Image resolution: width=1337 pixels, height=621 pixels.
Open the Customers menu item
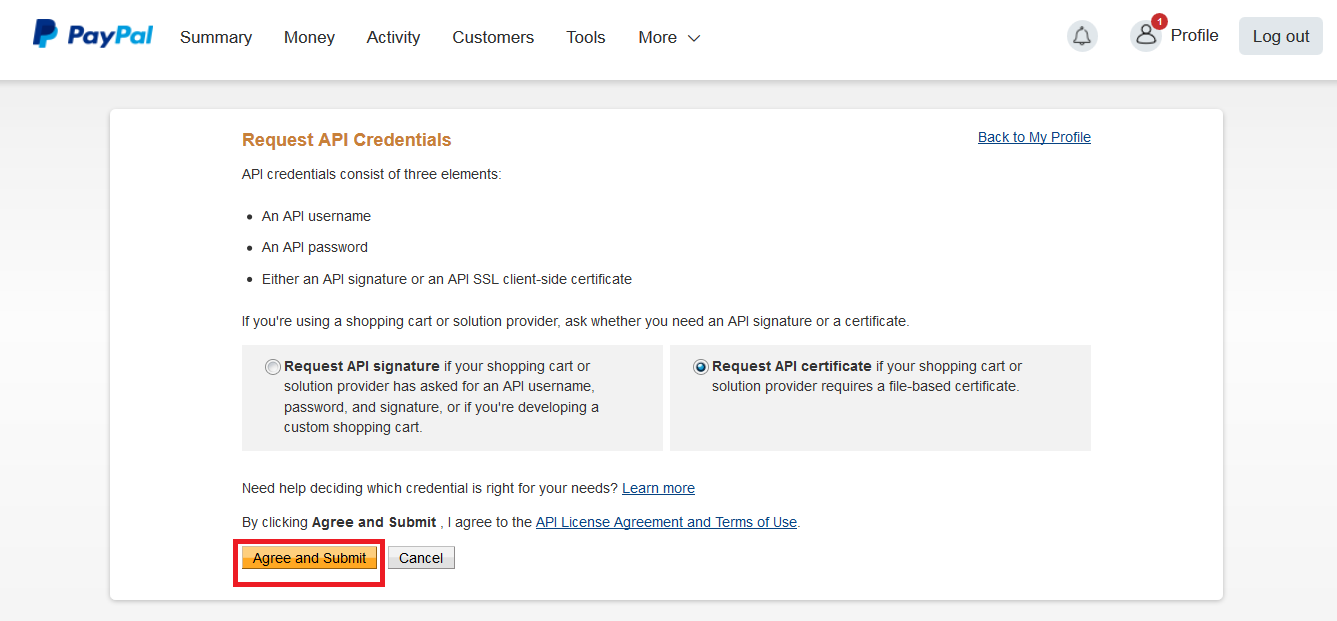pyautogui.click(x=493, y=37)
